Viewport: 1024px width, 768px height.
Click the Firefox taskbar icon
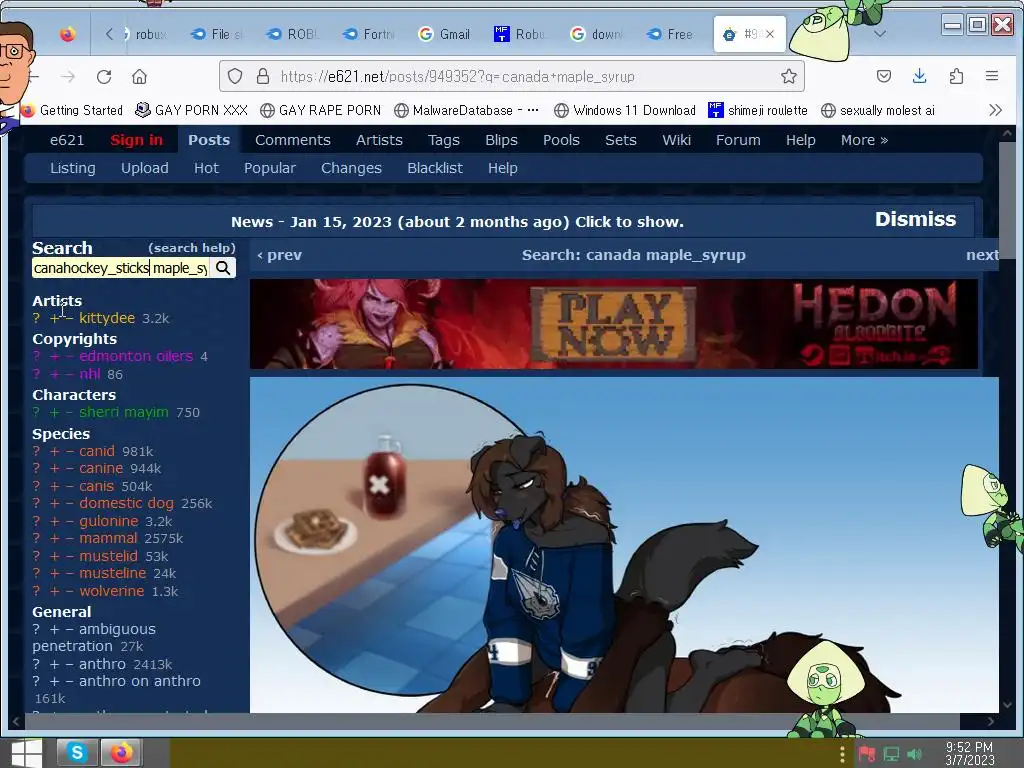coord(121,753)
